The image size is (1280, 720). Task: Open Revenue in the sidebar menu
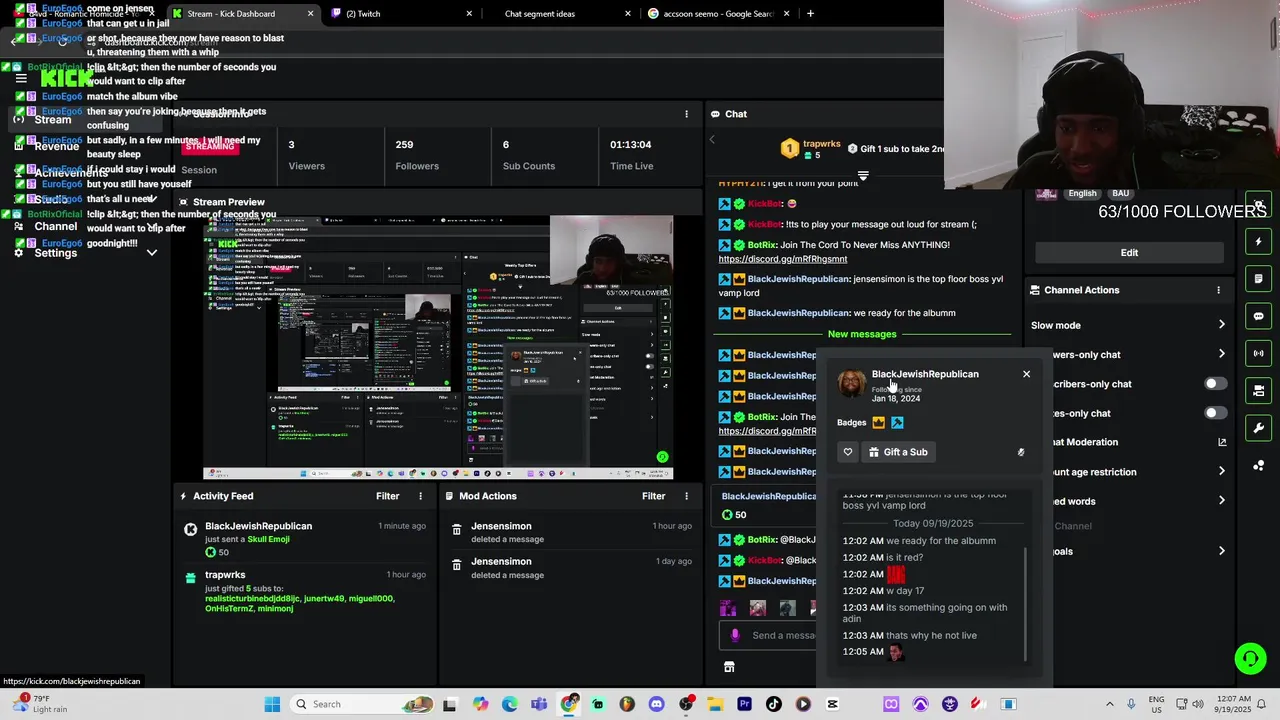click(x=57, y=146)
